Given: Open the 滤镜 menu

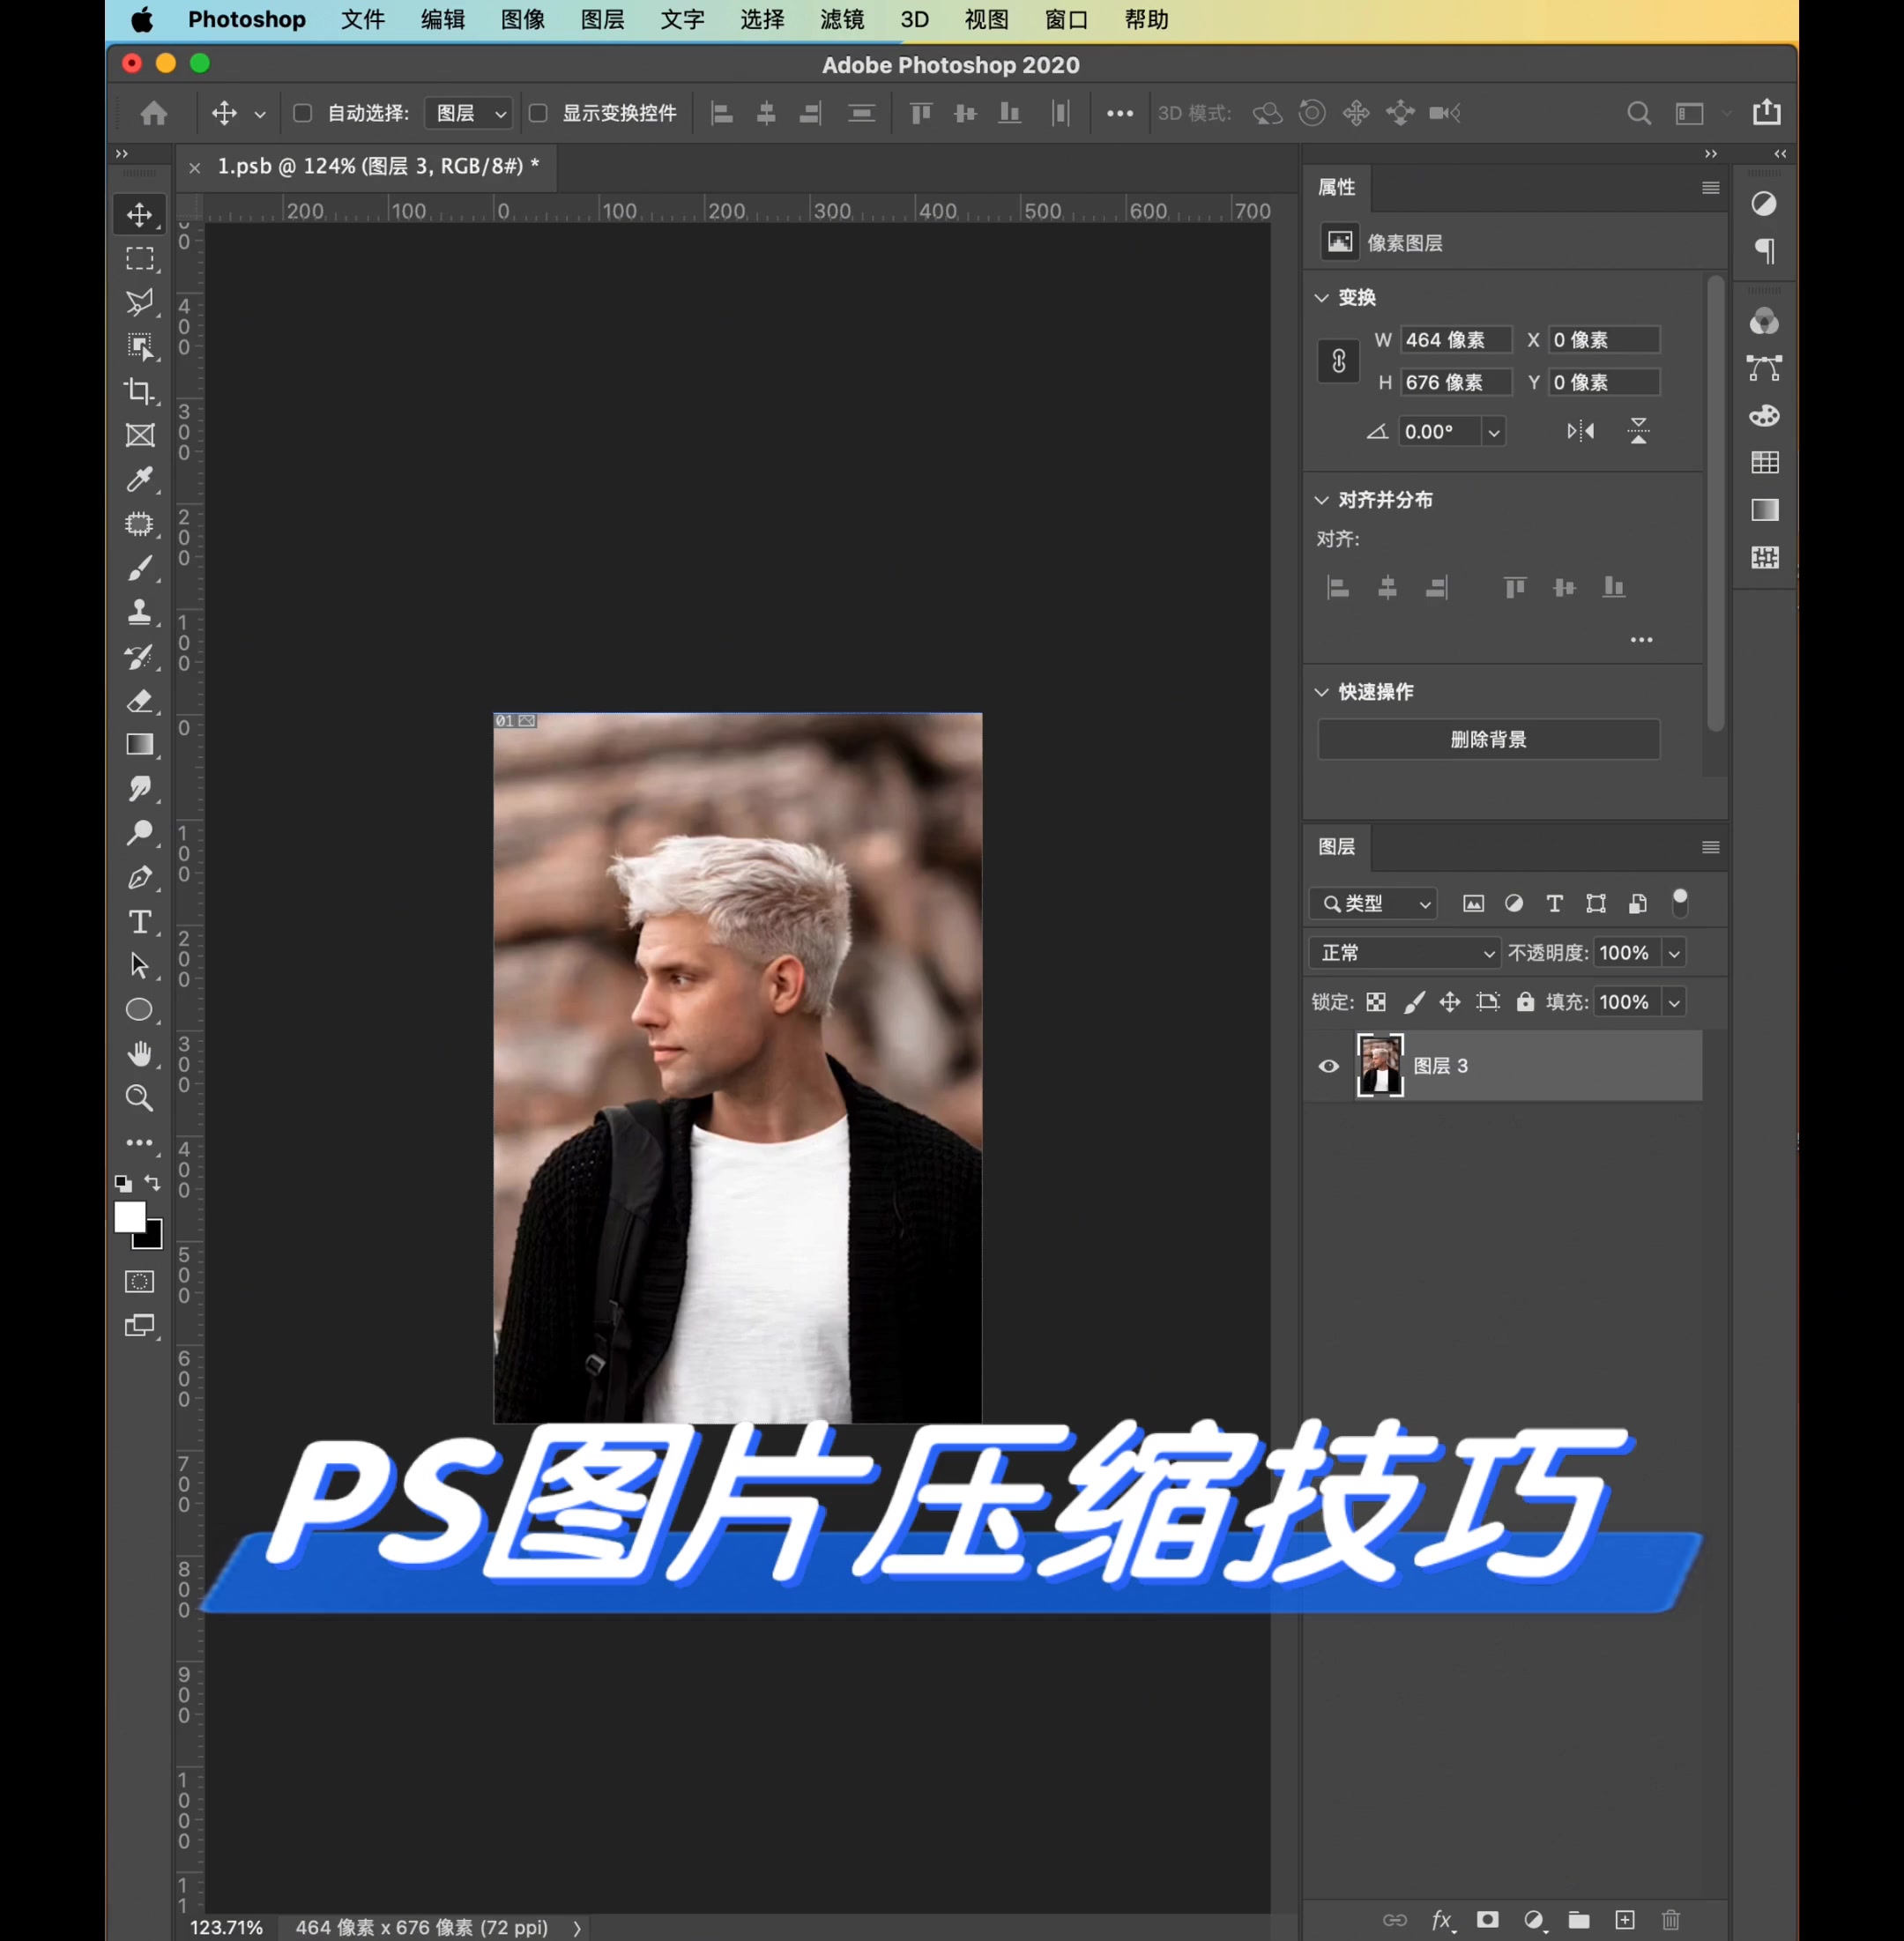Looking at the screenshot, I should coord(843,20).
